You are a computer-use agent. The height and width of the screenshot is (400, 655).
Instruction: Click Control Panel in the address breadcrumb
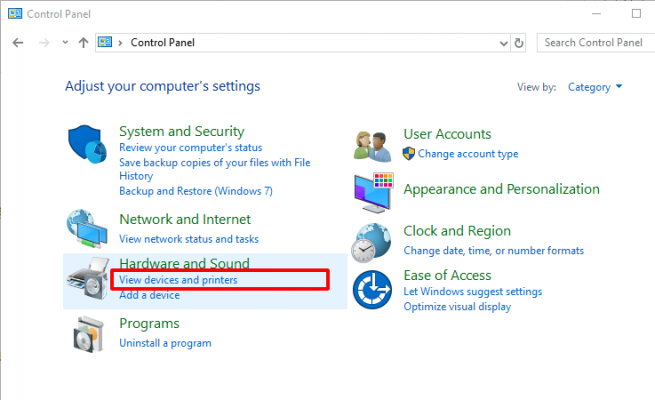[162, 43]
